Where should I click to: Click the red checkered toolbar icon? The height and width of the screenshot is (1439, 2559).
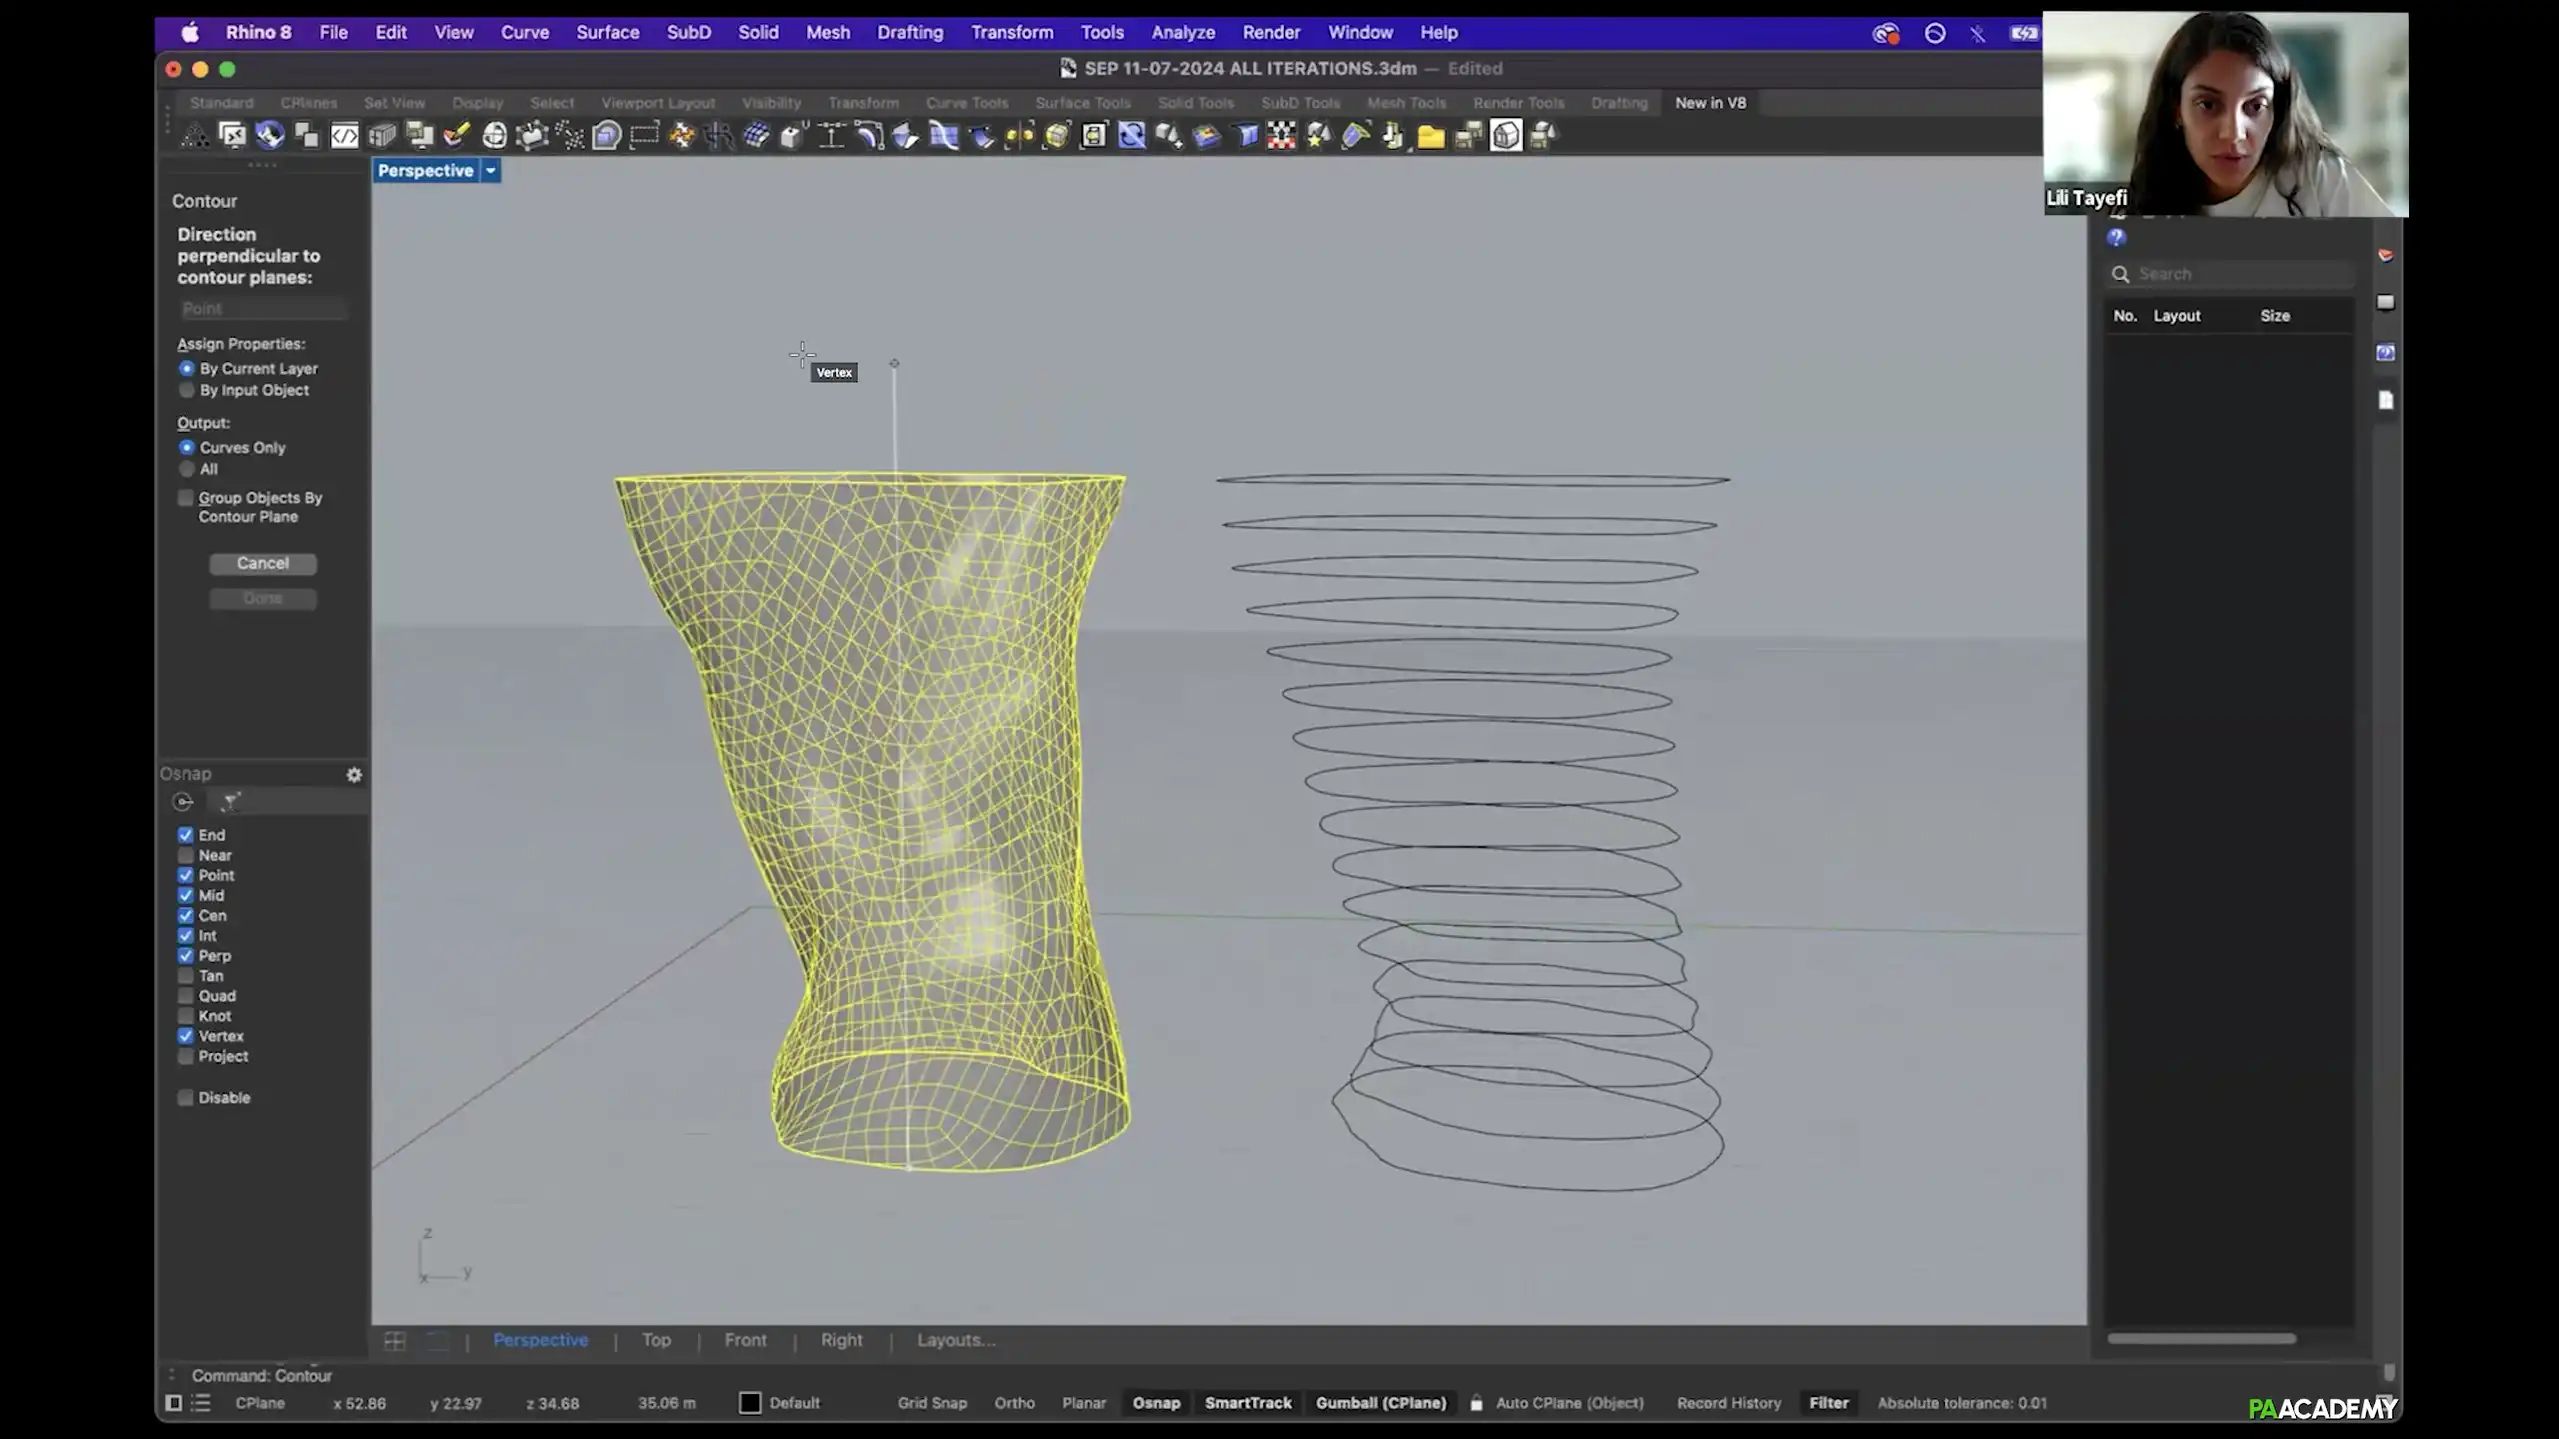[1281, 136]
